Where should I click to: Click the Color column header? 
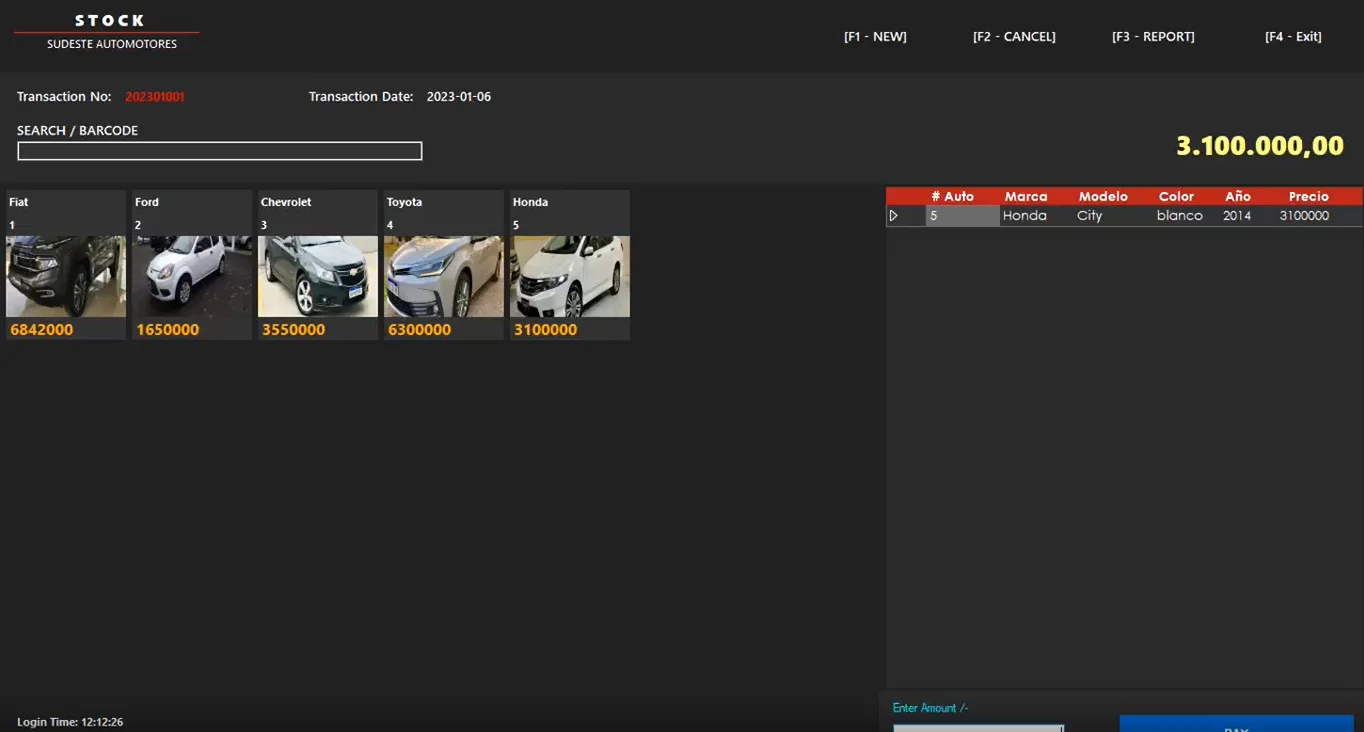click(x=1176, y=197)
